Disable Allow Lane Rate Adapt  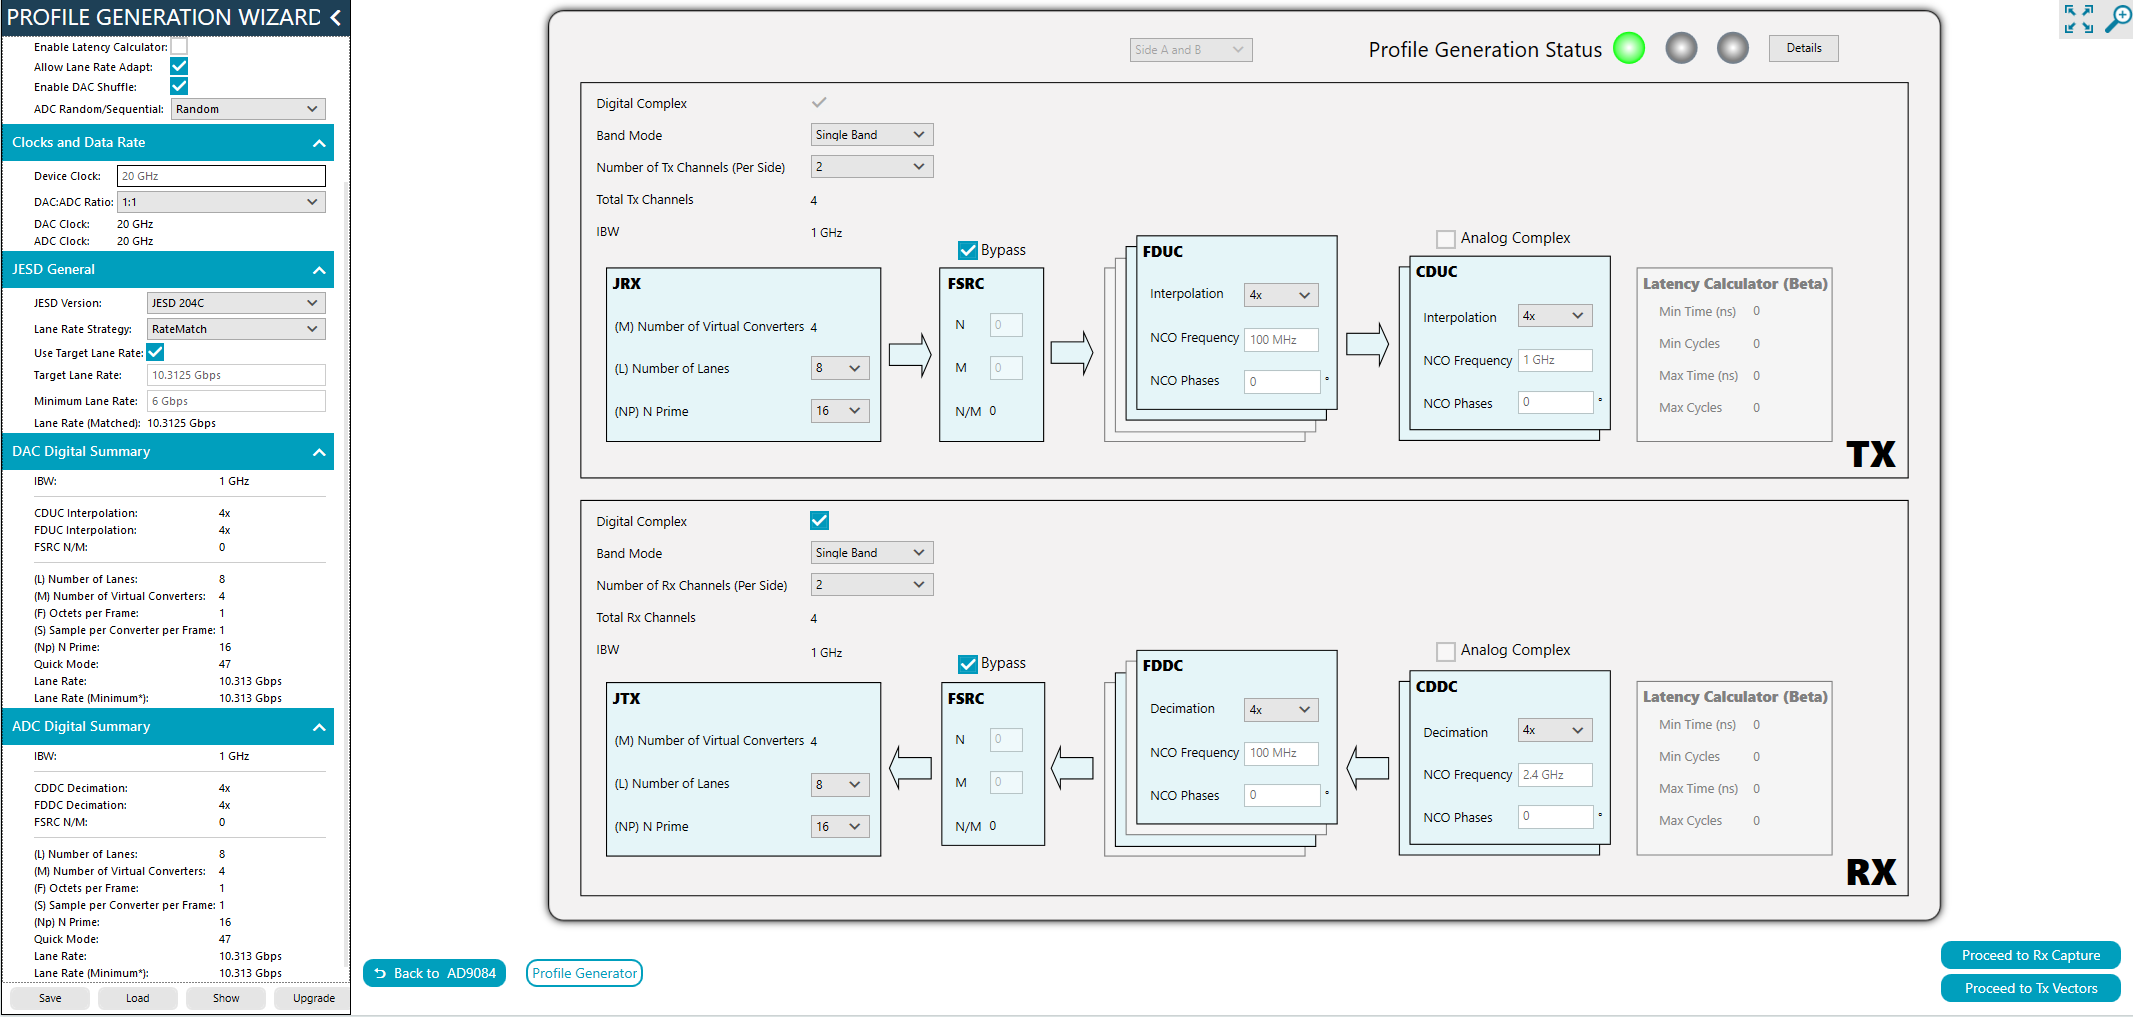pyautogui.click(x=179, y=66)
